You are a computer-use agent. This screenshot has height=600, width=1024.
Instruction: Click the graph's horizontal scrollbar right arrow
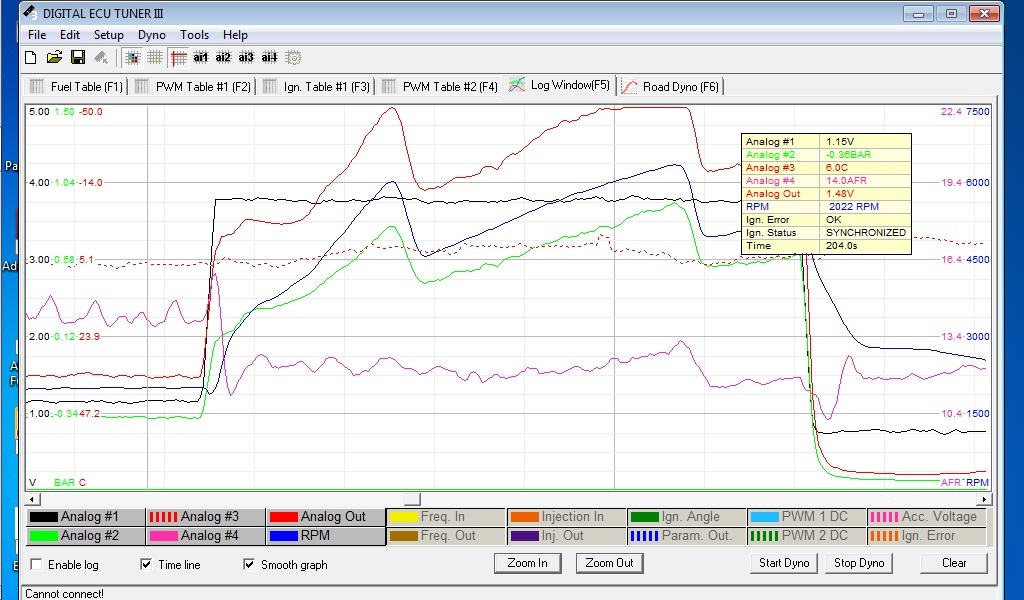(x=985, y=499)
